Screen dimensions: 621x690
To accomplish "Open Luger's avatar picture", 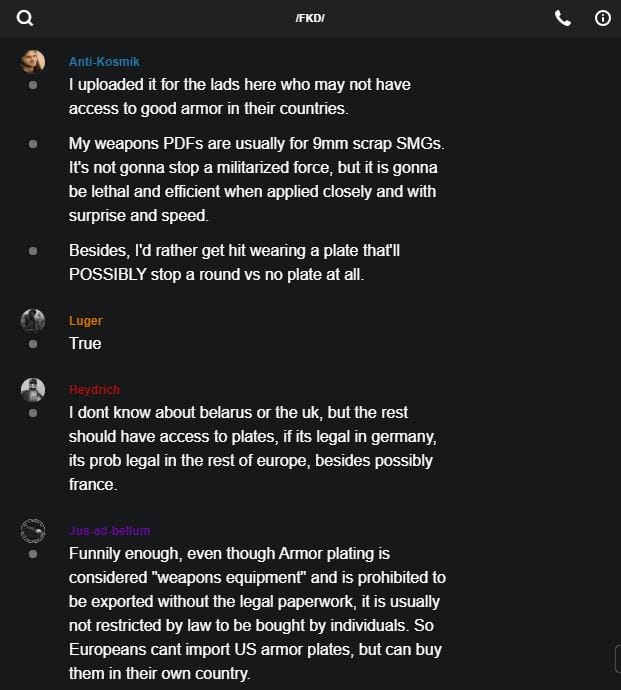I will click(x=33, y=321).
